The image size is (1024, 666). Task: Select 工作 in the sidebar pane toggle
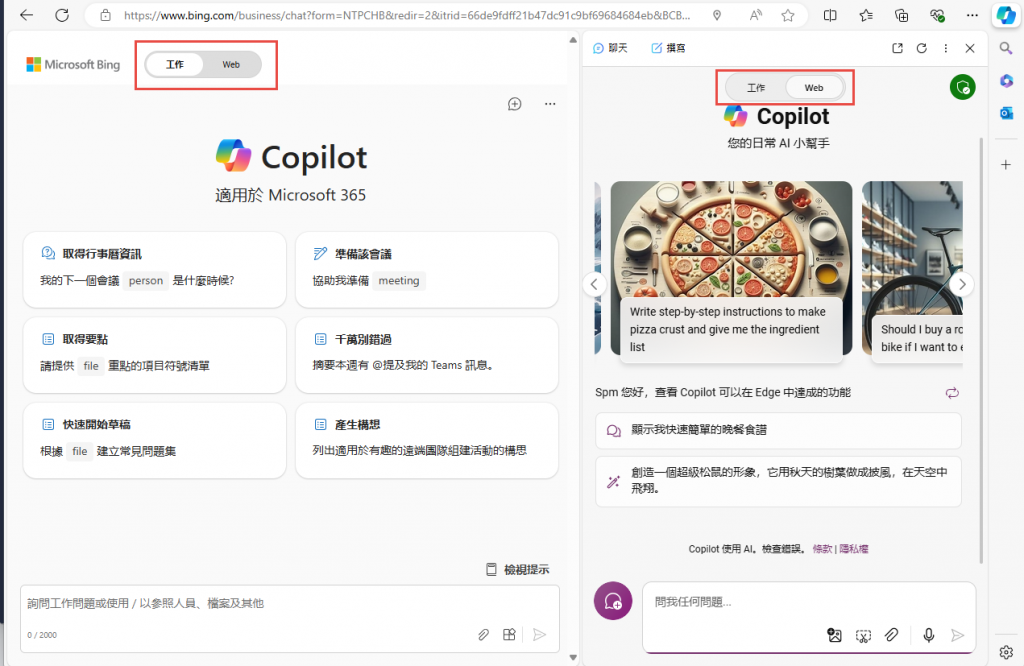(x=756, y=87)
